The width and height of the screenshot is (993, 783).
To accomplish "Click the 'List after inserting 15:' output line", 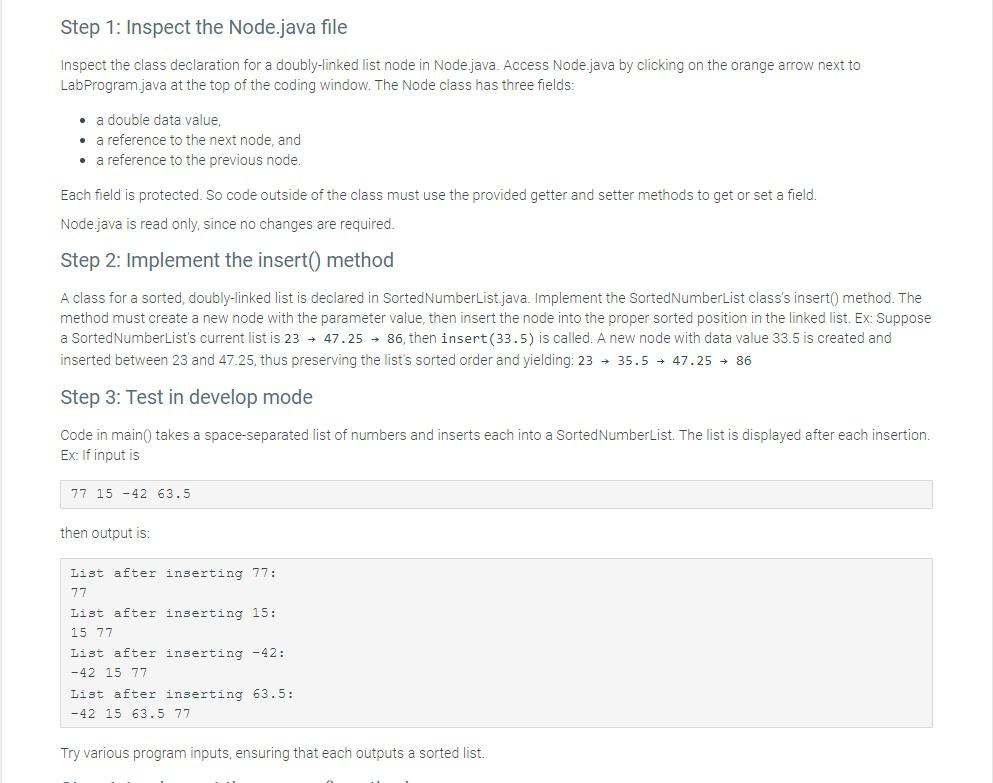I will pyautogui.click(x=173, y=613).
